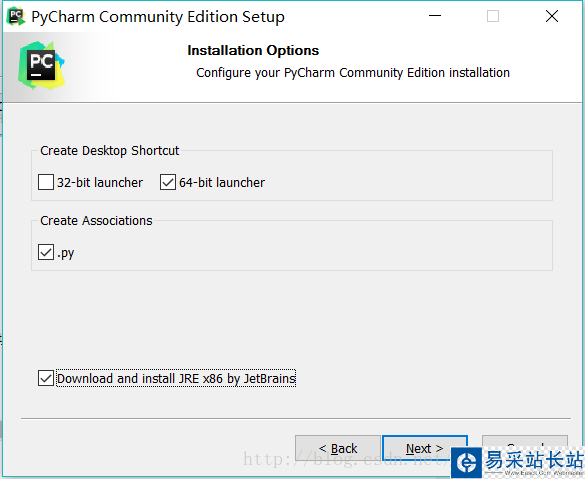Click 'Configure your PyCharm Community Edition installation' text
The width and height of the screenshot is (585, 479).
point(353,73)
